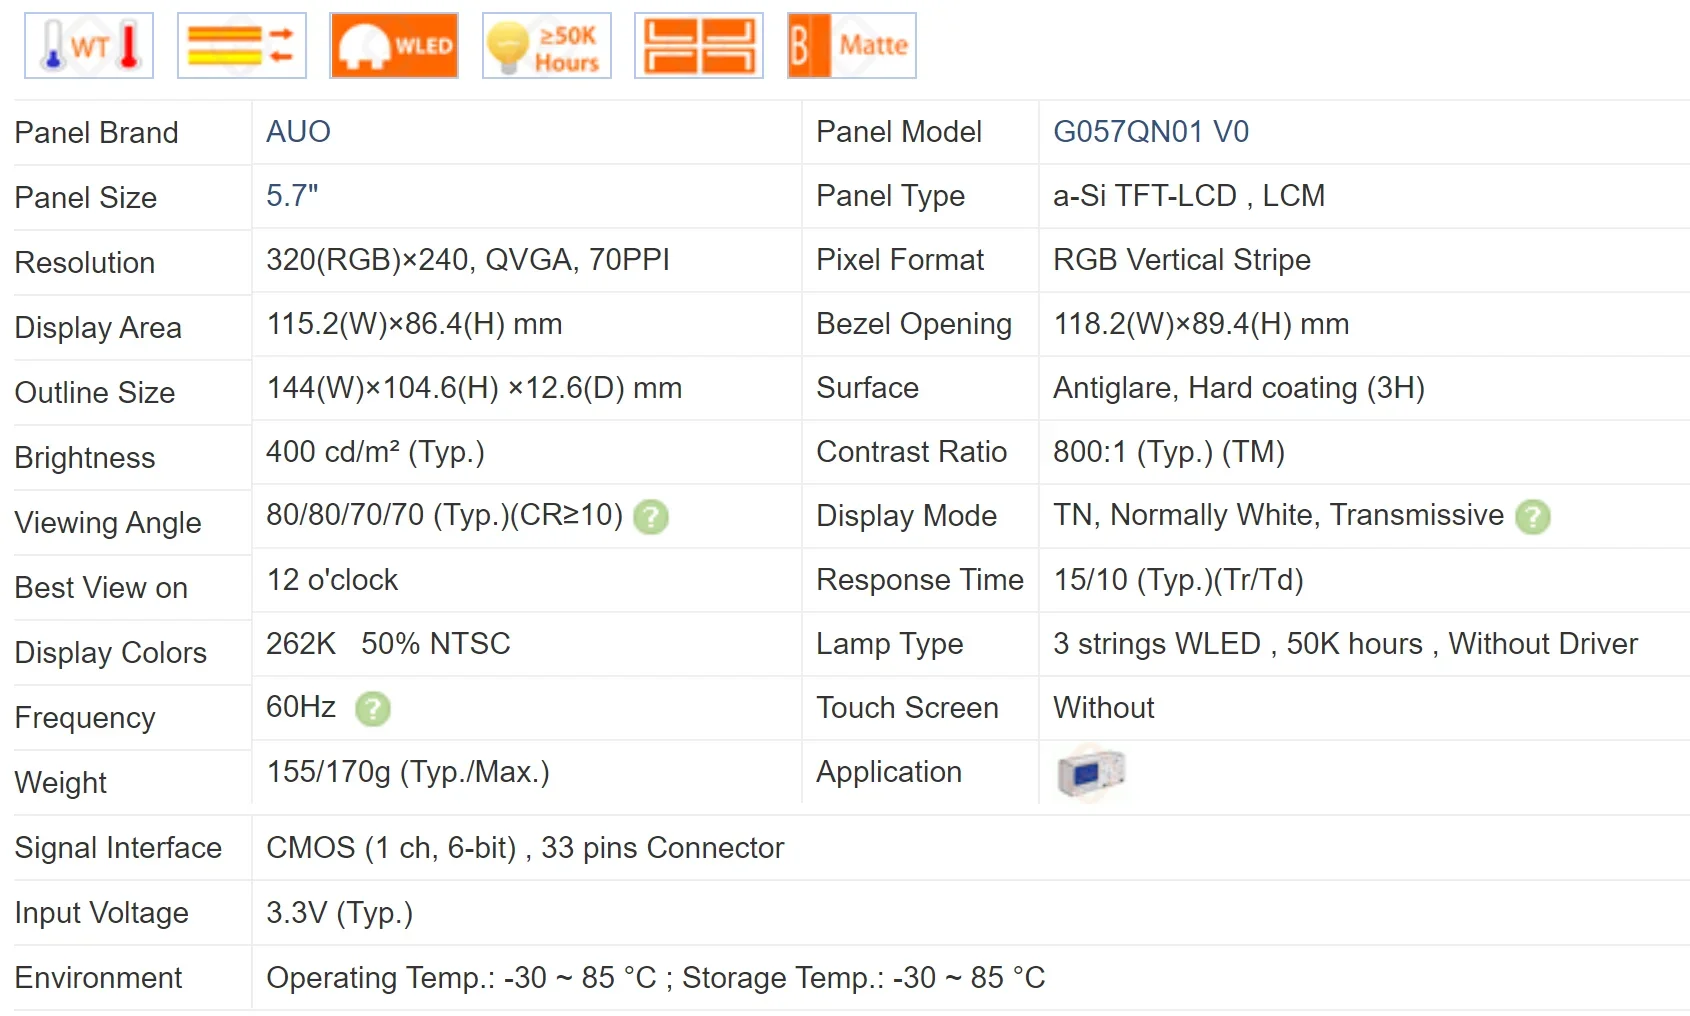Select the operating and storage temperature text
The image size is (1690, 1016).
[656, 978]
